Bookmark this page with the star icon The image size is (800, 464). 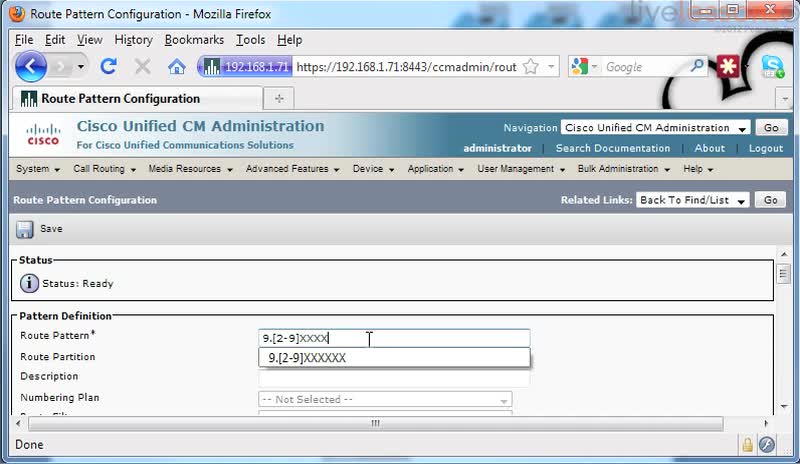pos(531,67)
